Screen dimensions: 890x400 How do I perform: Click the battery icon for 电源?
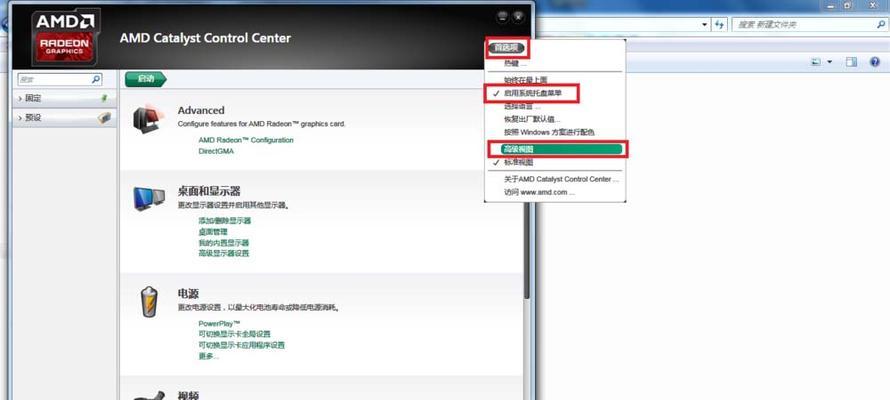pyautogui.click(x=150, y=301)
